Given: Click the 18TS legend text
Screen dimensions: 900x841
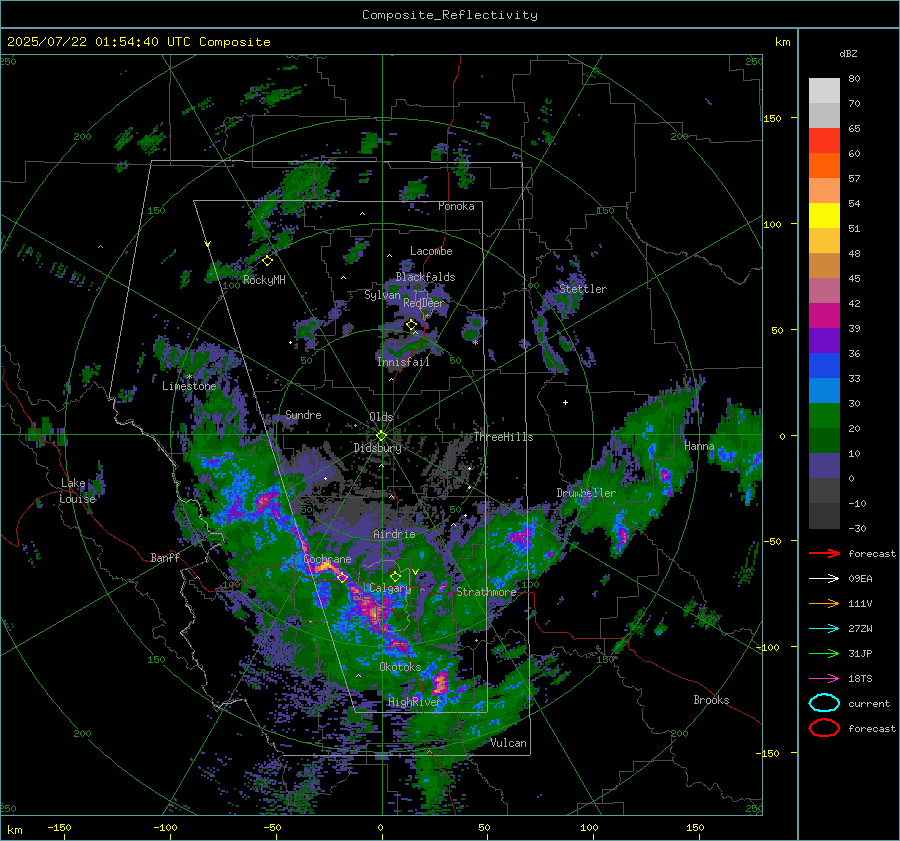Looking at the screenshot, I should pos(860,679).
